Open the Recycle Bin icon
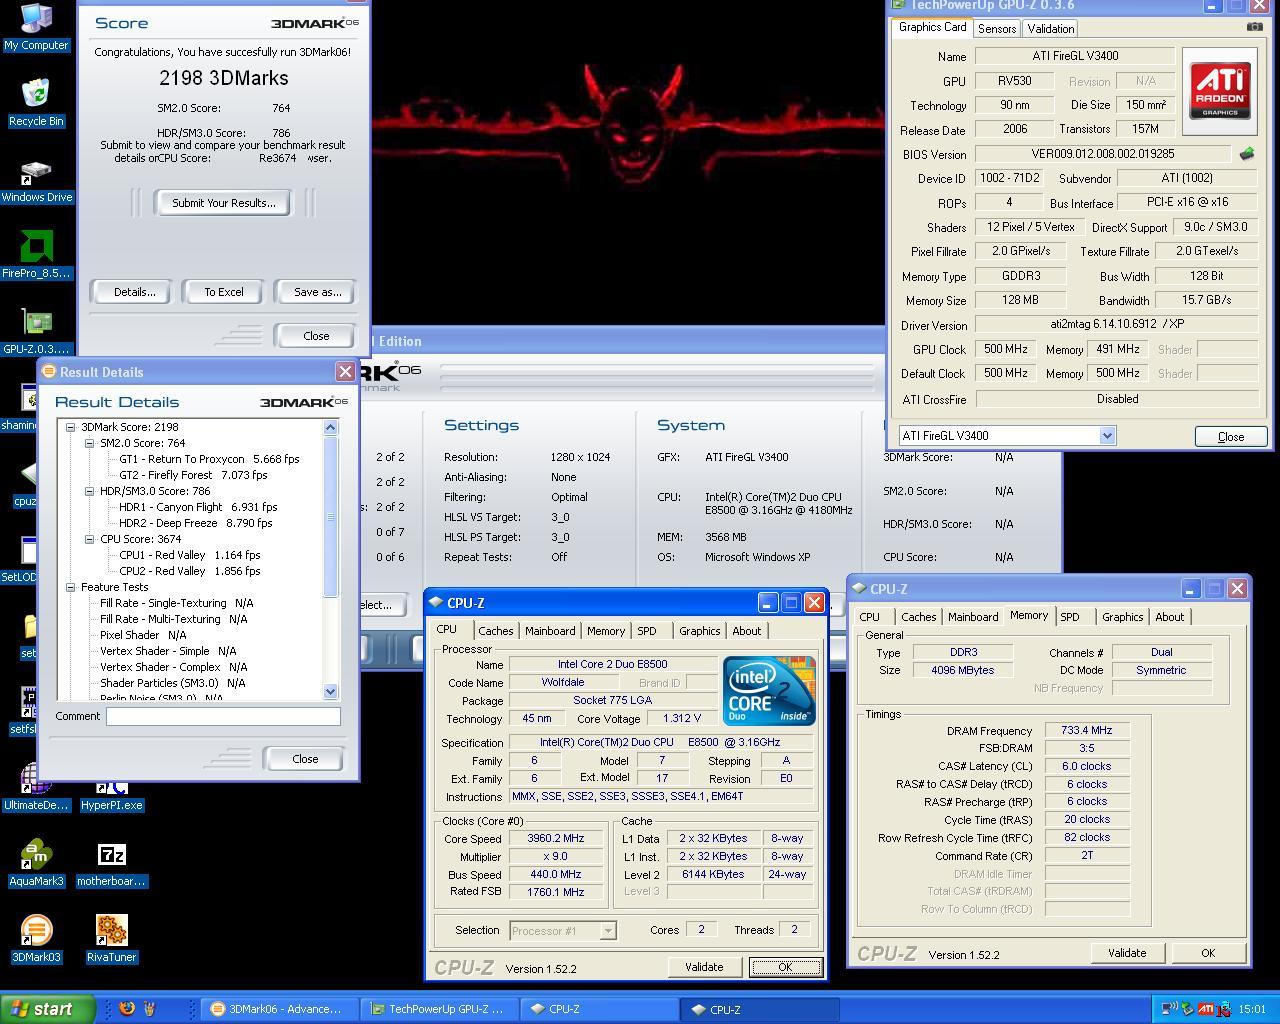This screenshot has height=1024, width=1280. 36,102
